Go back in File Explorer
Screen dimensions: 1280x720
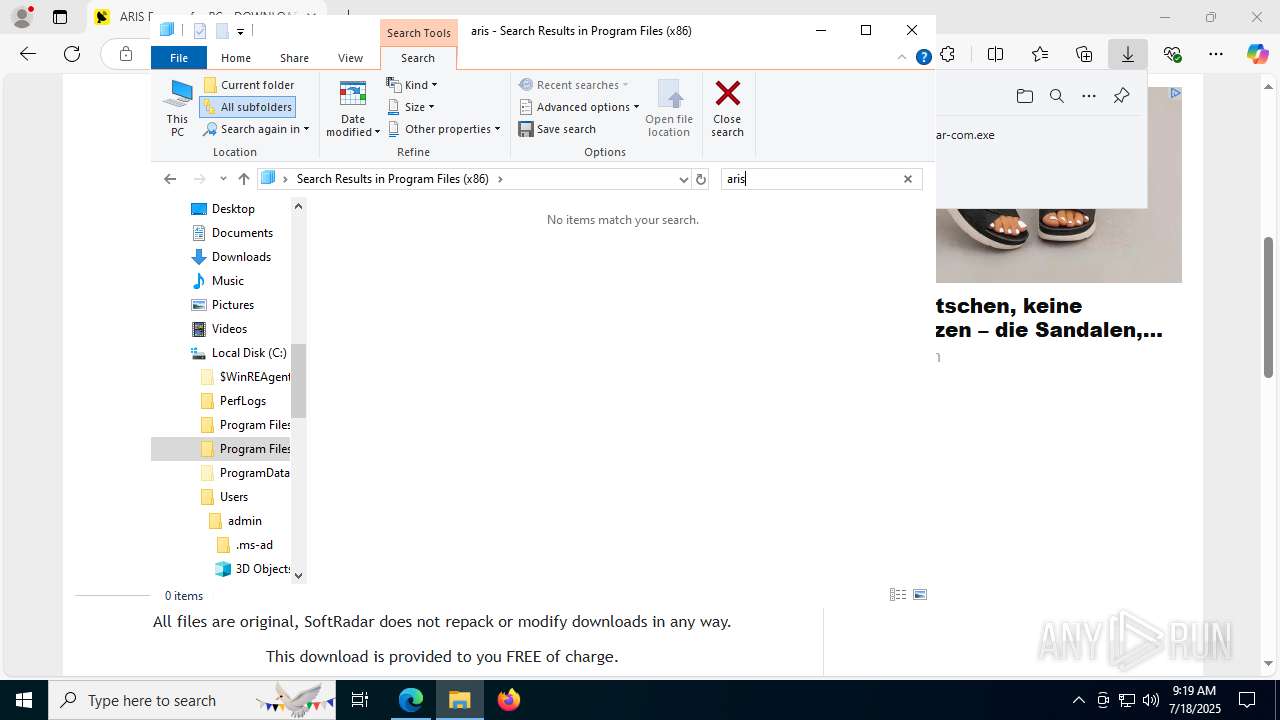click(x=170, y=179)
